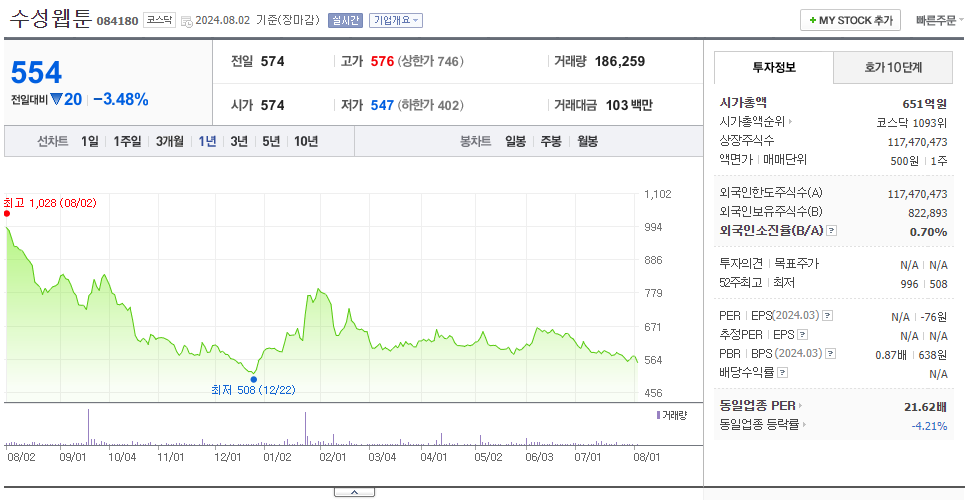Click the tall volume spike near 01/02
968x500 pixels.
pyautogui.click(x=305, y=428)
